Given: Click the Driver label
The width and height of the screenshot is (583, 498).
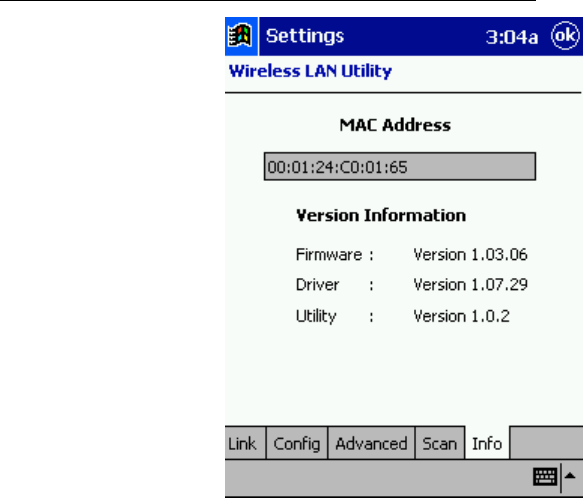Looking at the screenshot, I should pos(317,285).
